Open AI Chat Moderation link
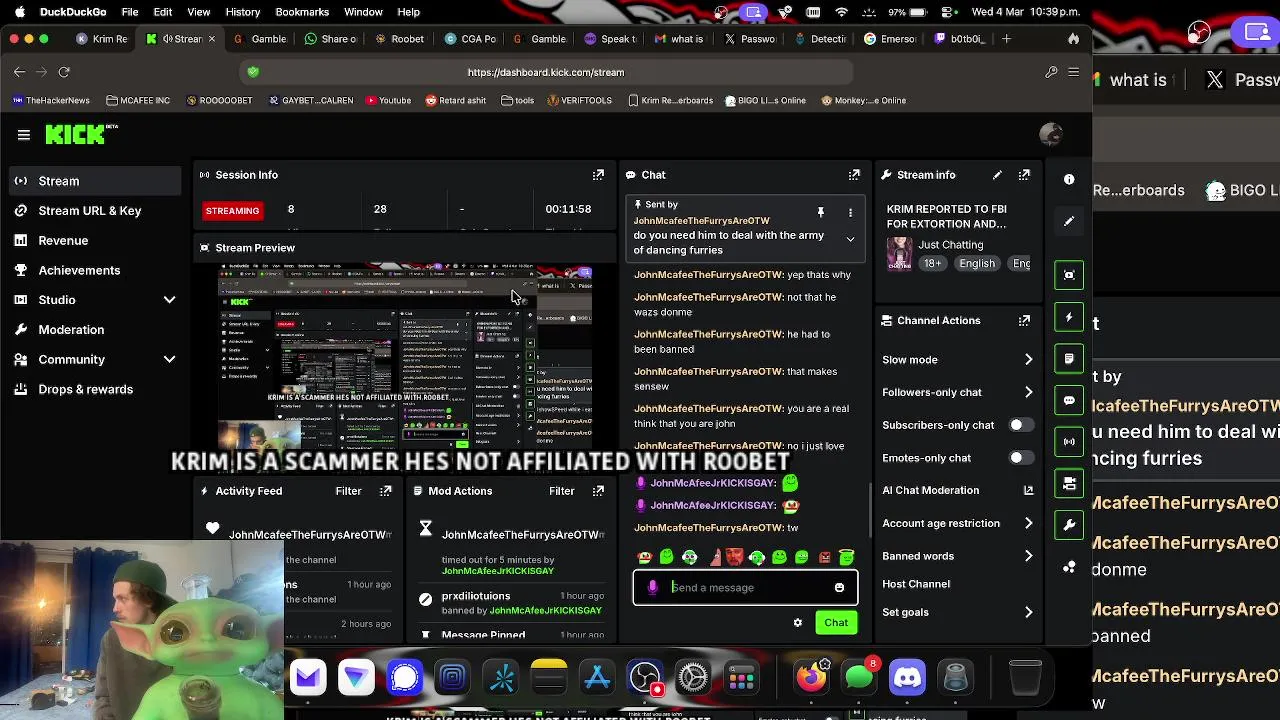Viewport: 1280px width, 720px height. tap(957, 490)
